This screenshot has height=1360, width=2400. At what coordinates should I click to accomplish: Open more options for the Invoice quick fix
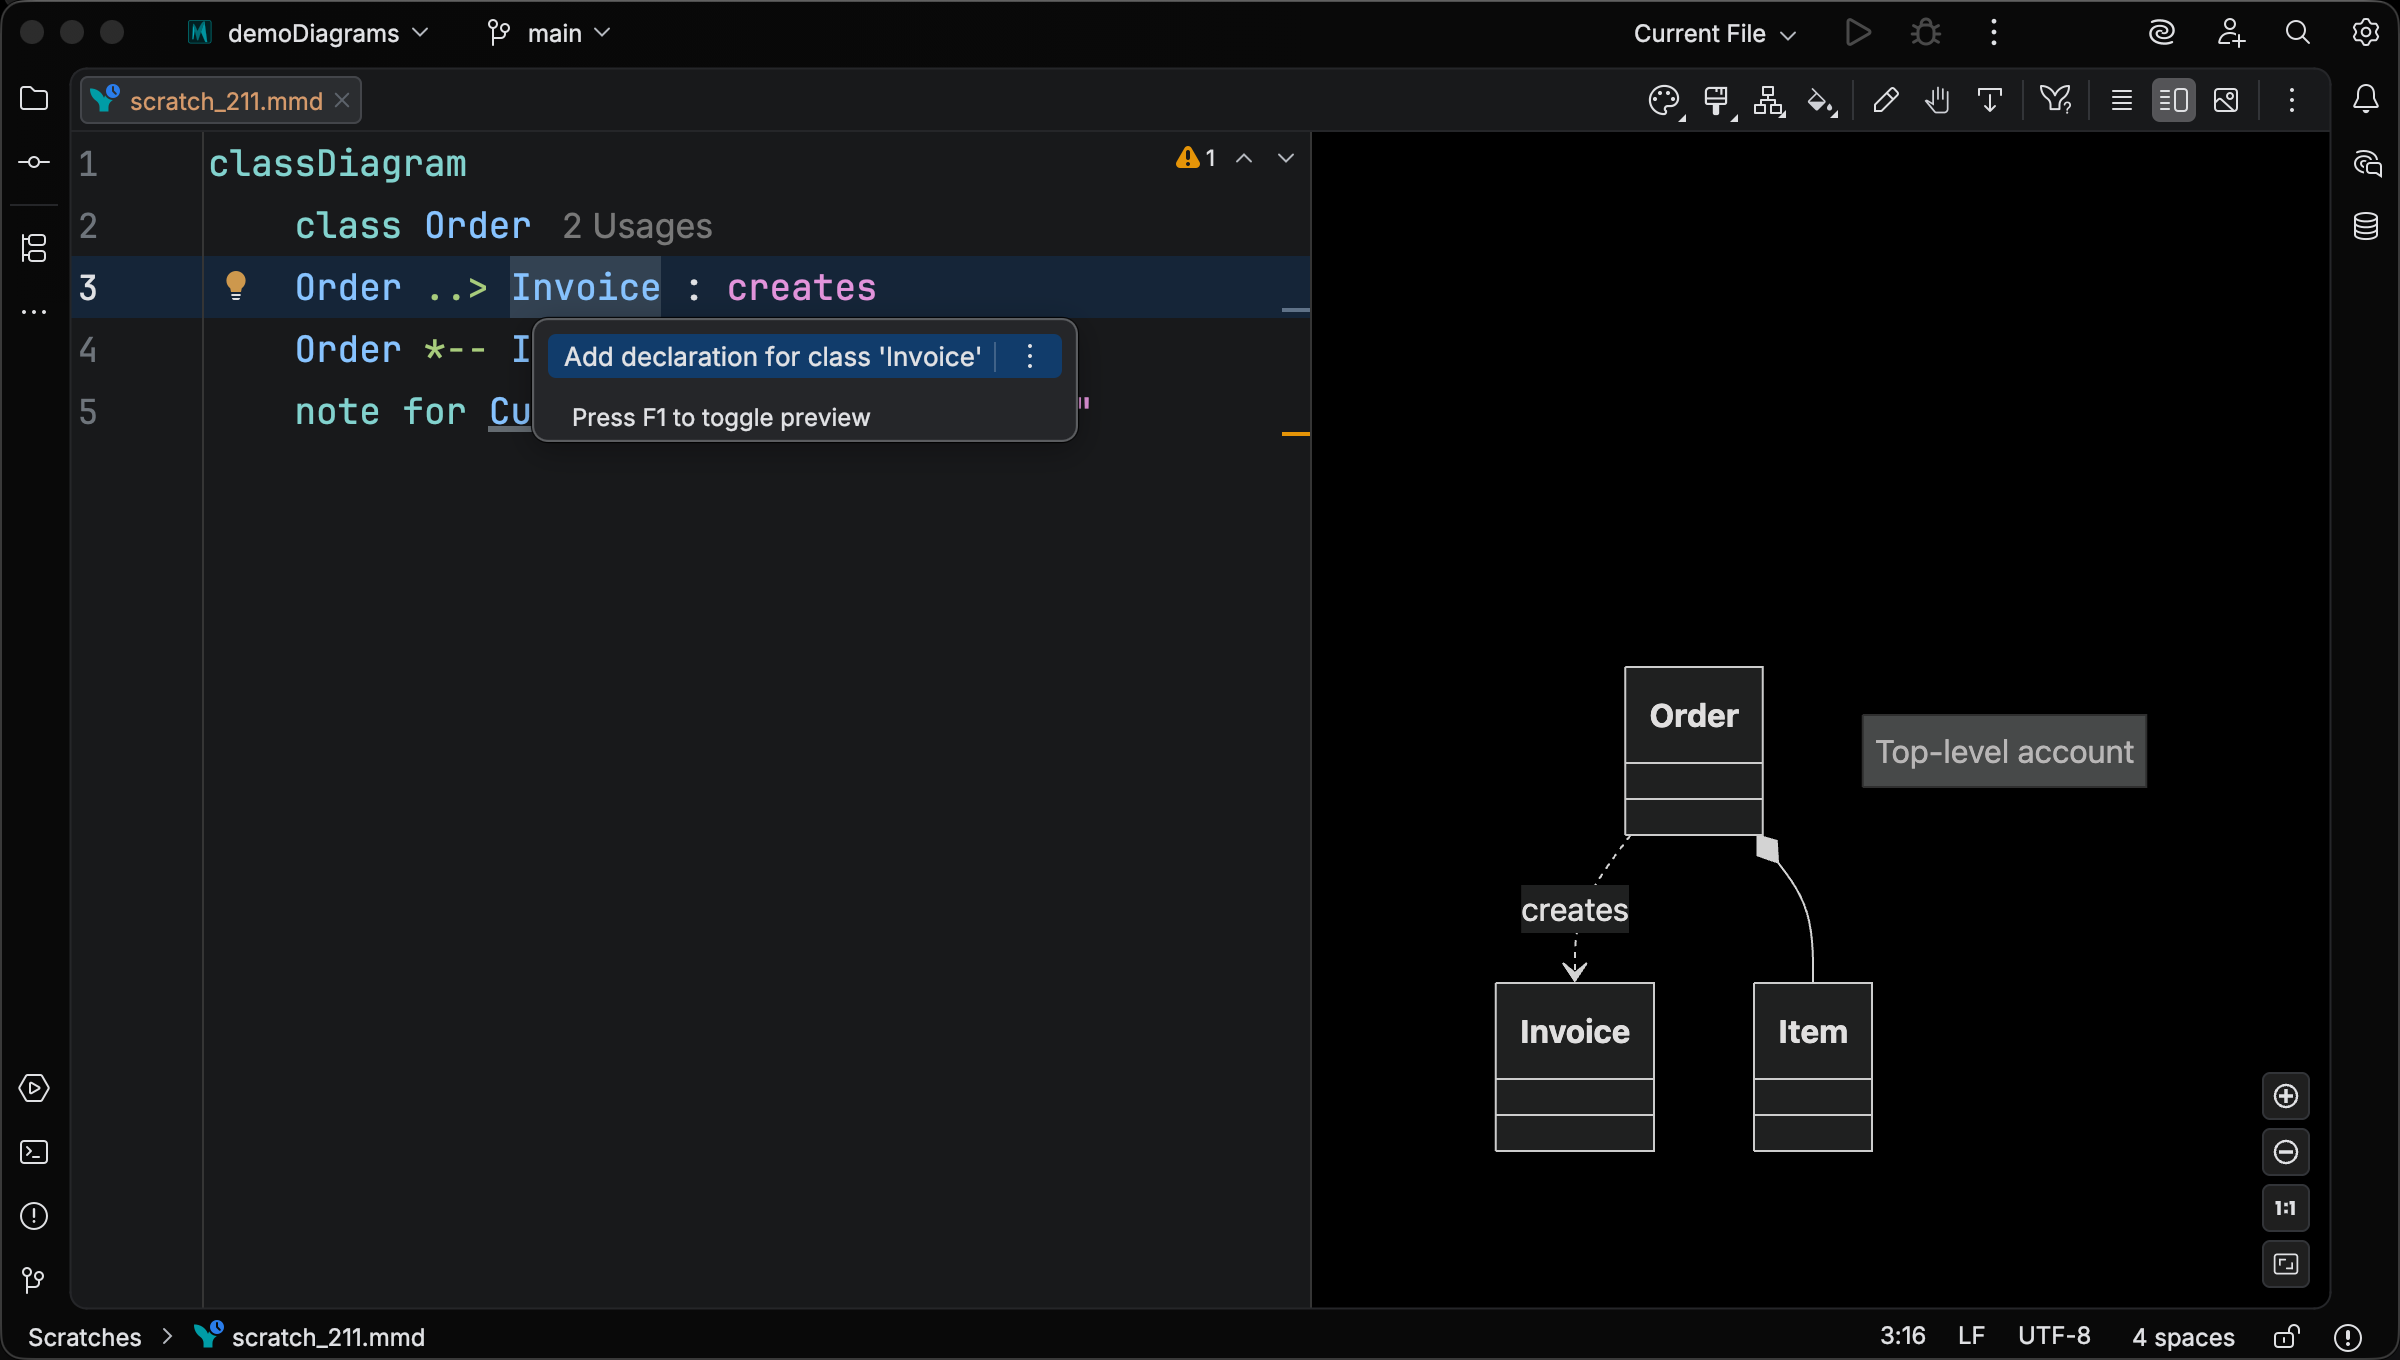tap(1030, 356)
